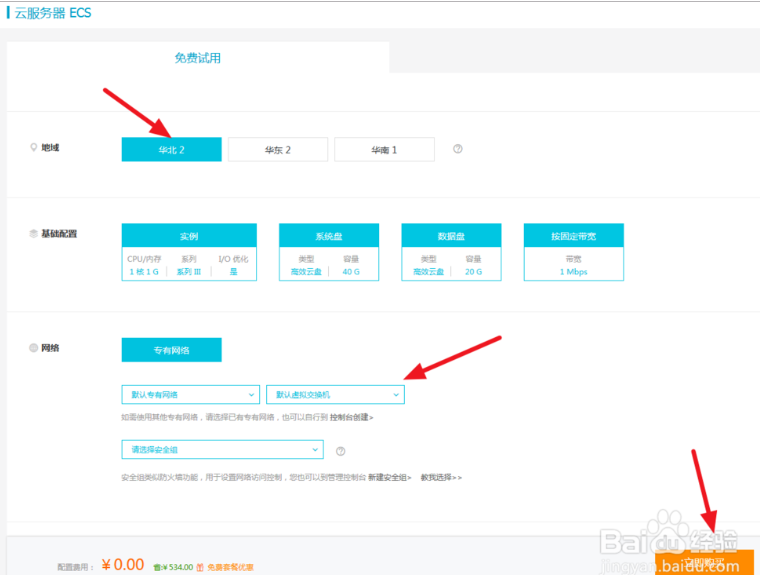Expand the 默认虚拟交换机 dropdown
Image resolution: width=760 pixels, height=575 pixels.
pyautogui.click(x=335, y=395)
